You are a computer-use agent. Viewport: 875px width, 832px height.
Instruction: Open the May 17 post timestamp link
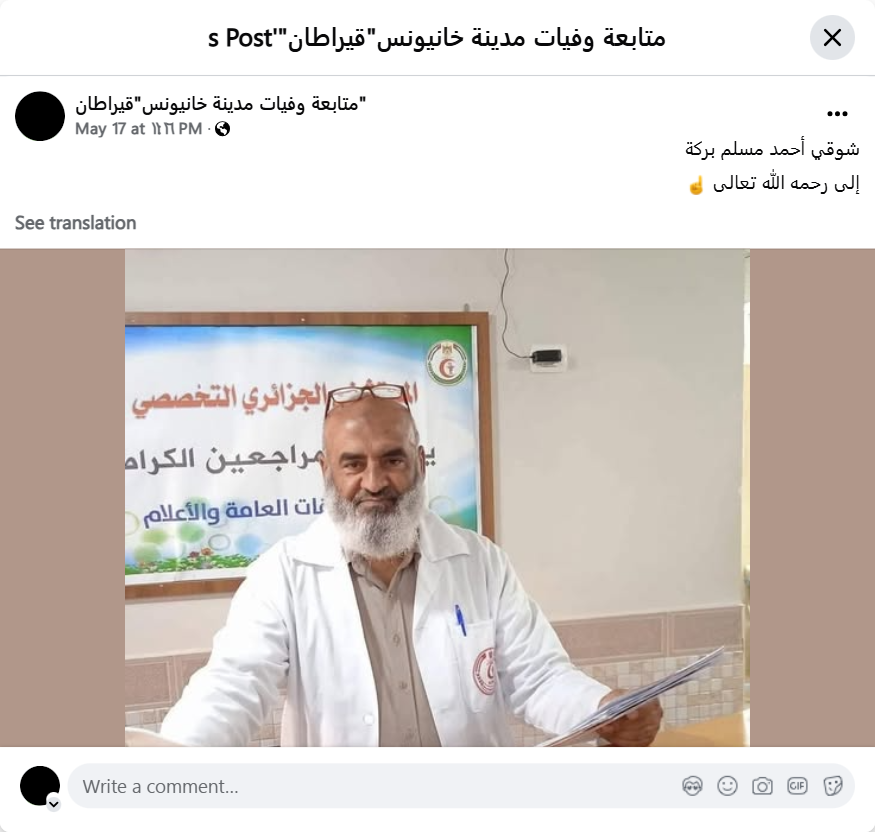click(138, 129)
